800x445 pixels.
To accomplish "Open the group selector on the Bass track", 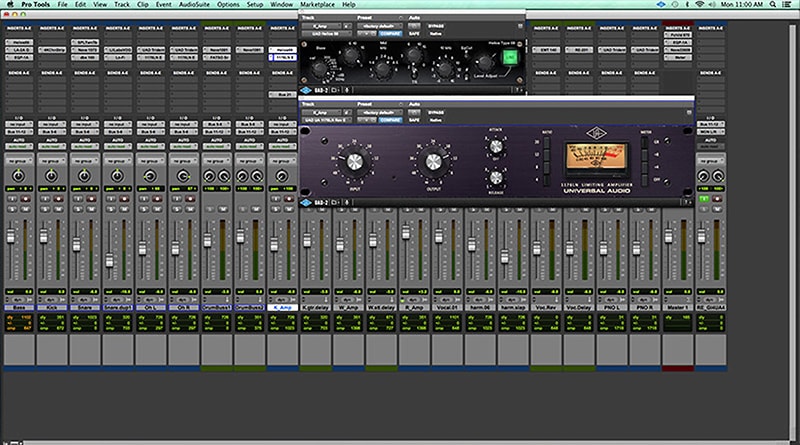I will tap(19, 161).
